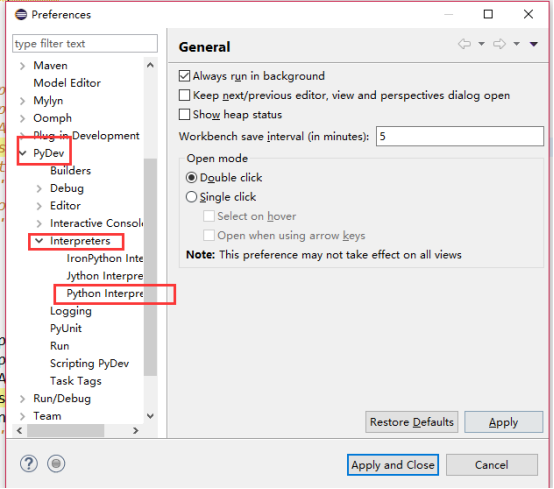Open the Task Tags preference page

click(x=76, y=381)
